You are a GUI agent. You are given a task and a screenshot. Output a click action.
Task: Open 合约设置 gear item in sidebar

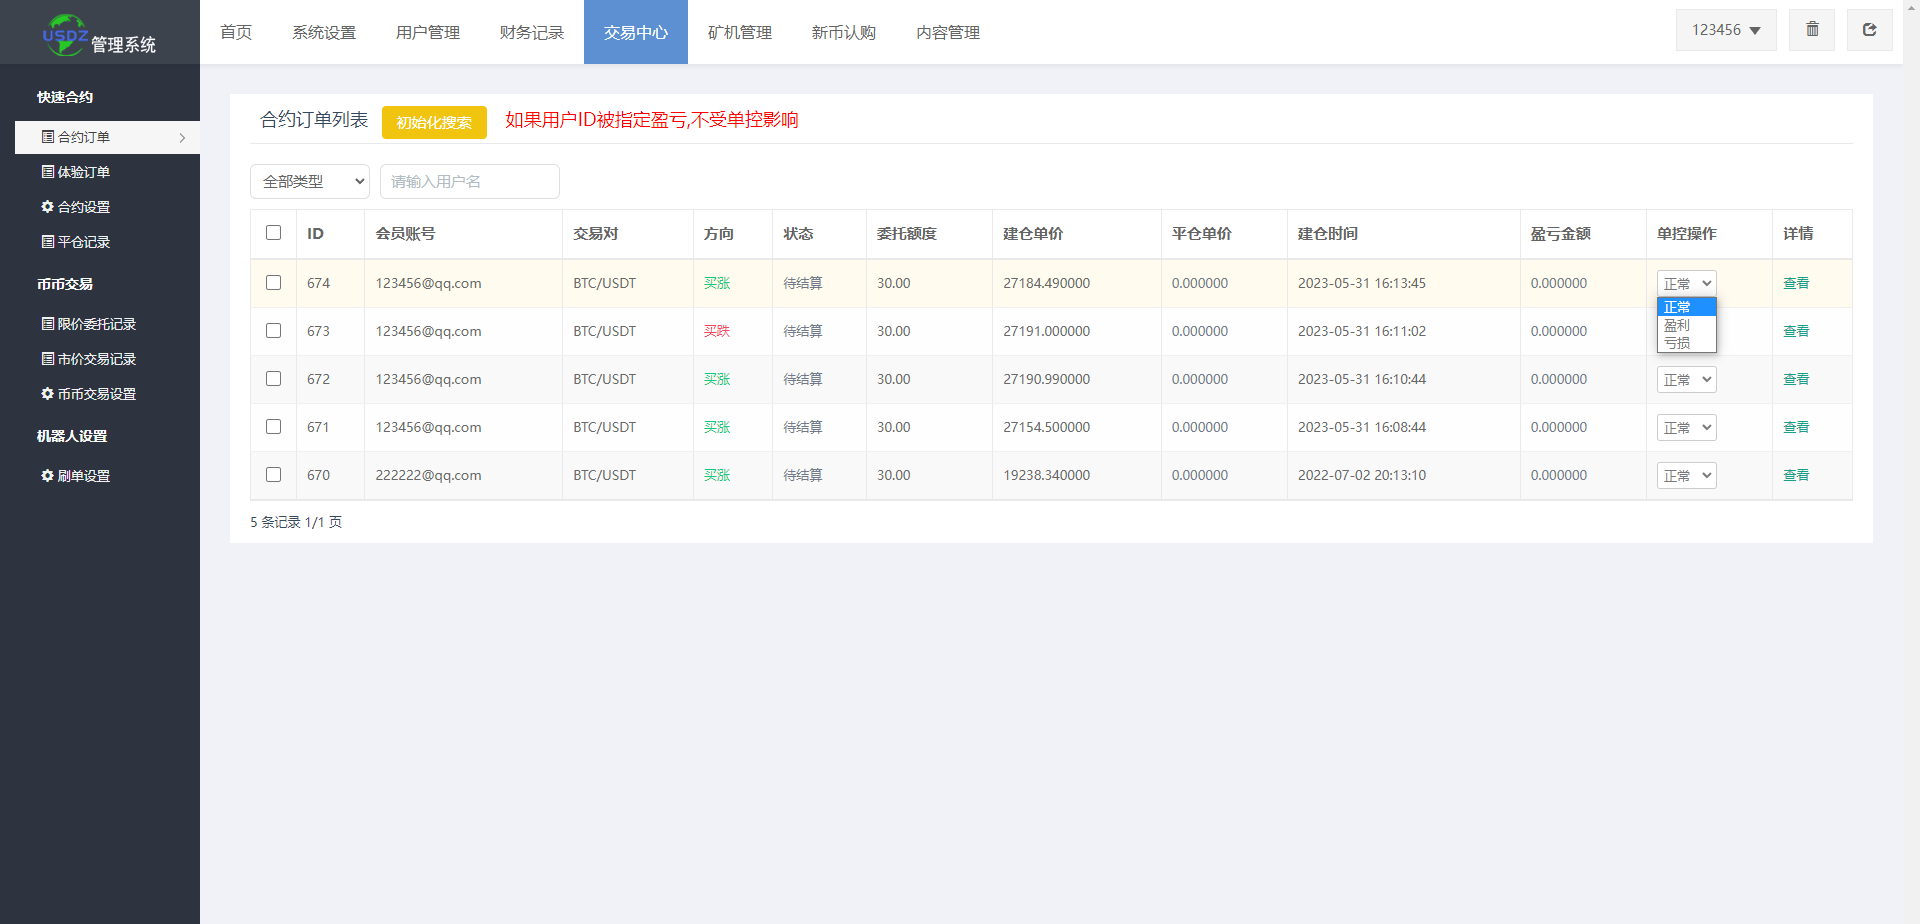click(76, 207)
